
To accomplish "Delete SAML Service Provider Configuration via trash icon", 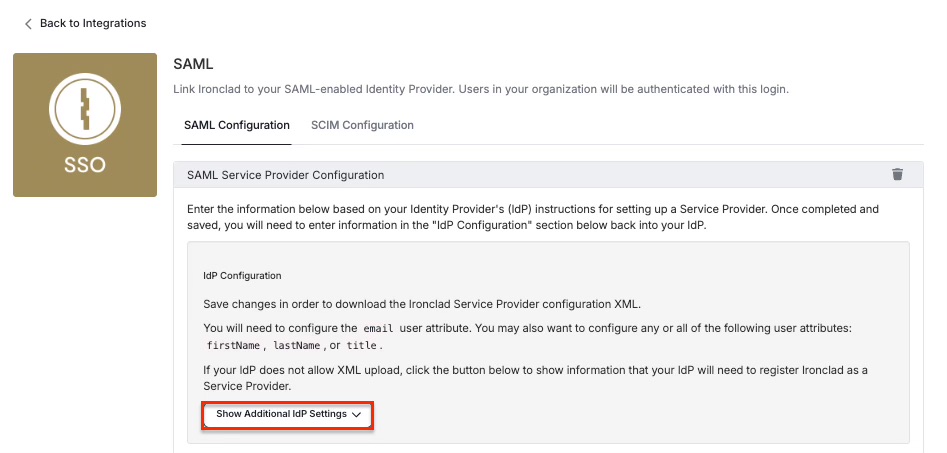I will coord(897,175).
